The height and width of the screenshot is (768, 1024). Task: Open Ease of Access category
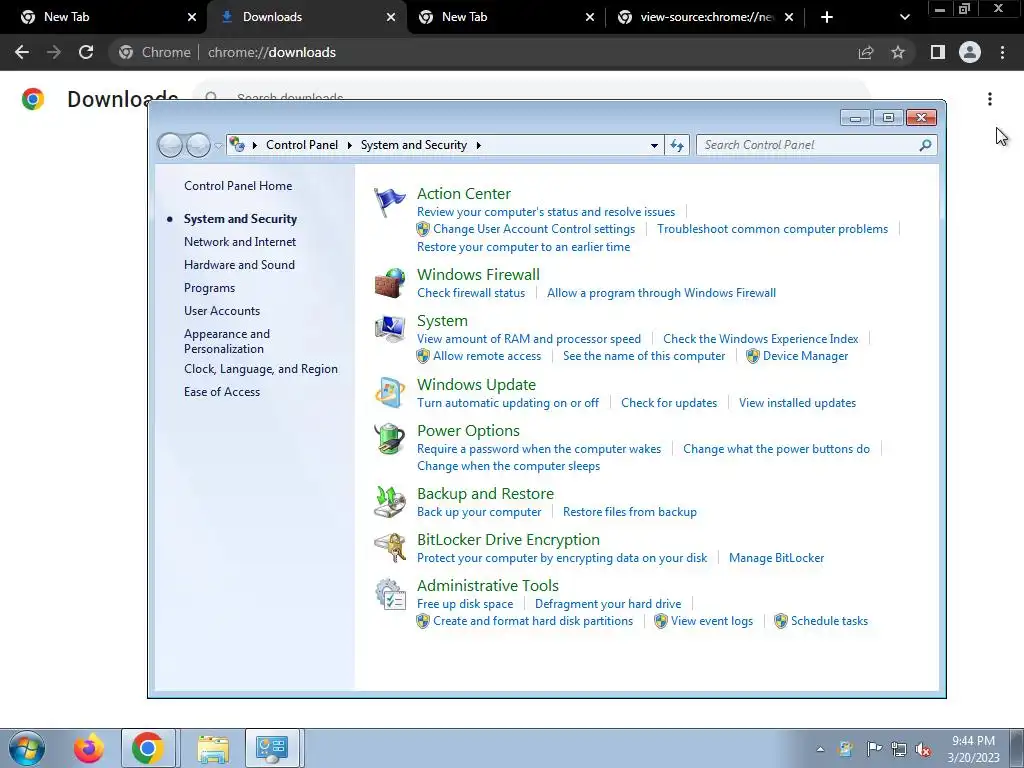pos(221,392)
